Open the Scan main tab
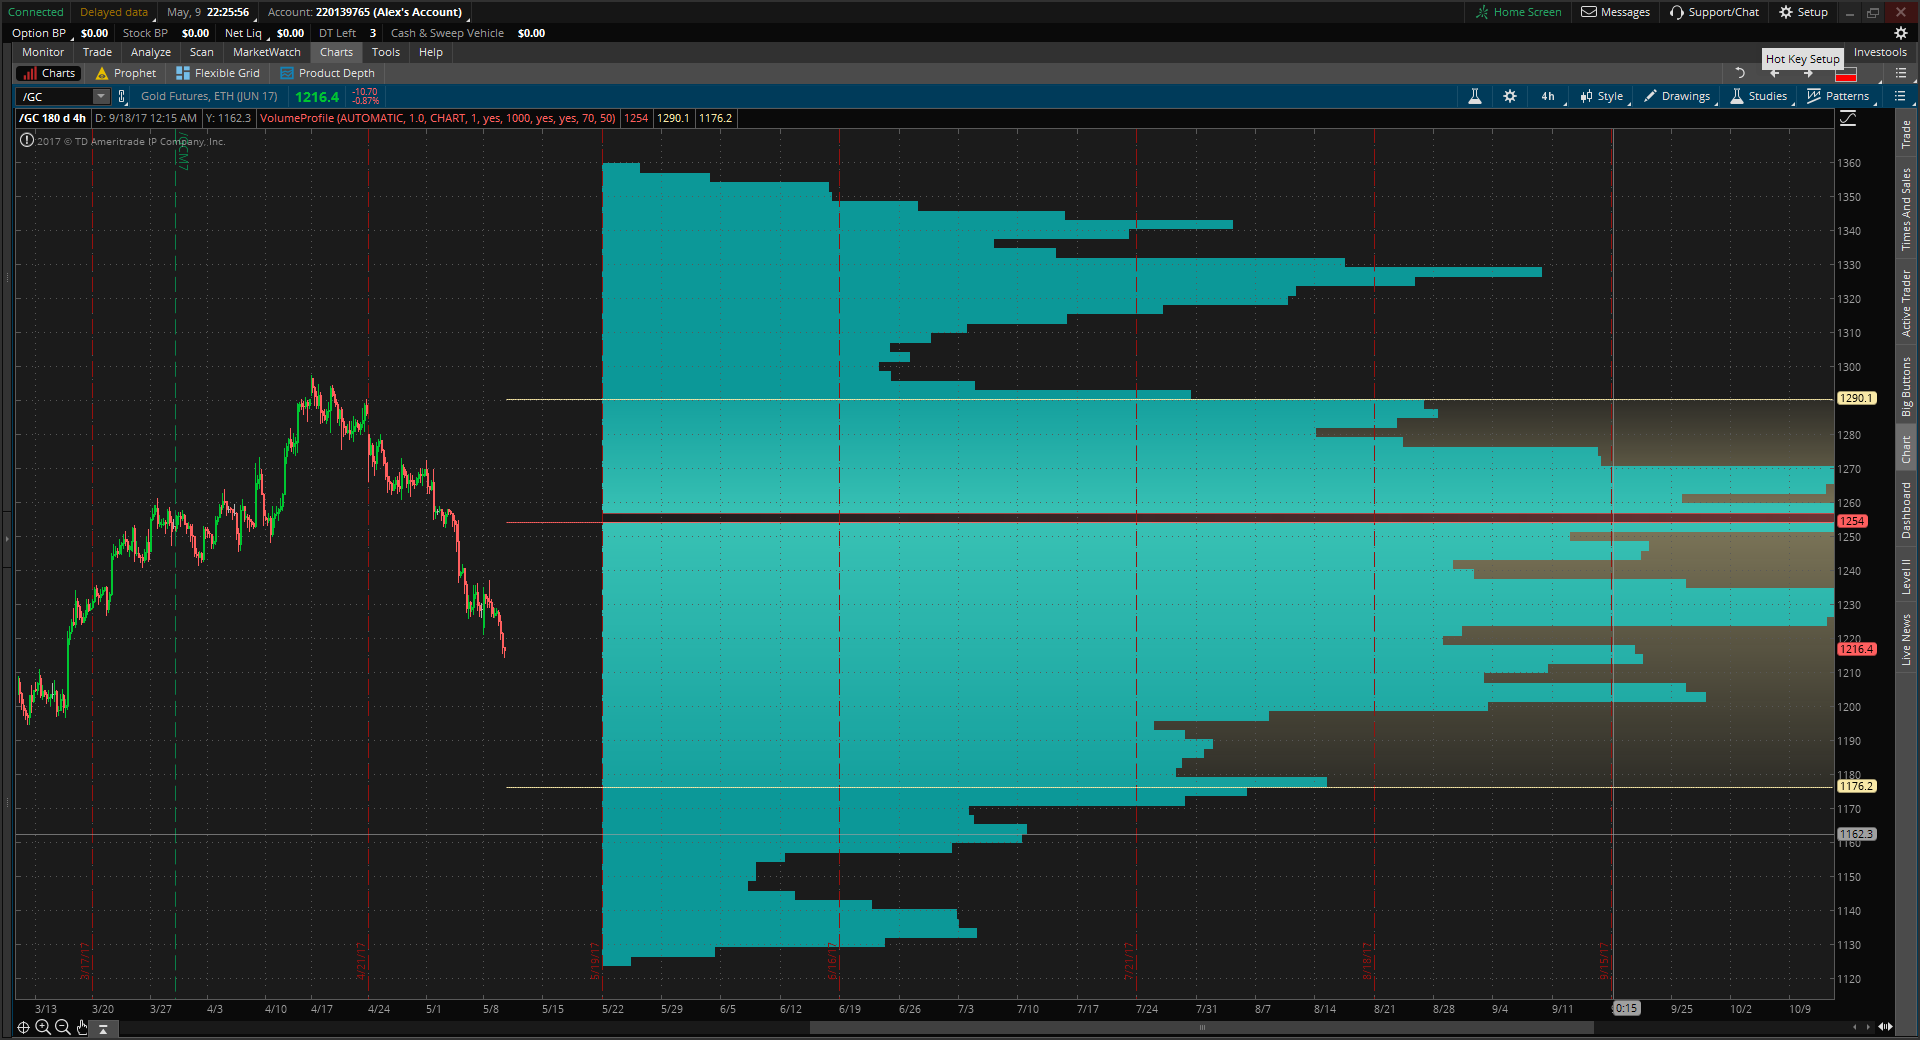 coord(202,52)
